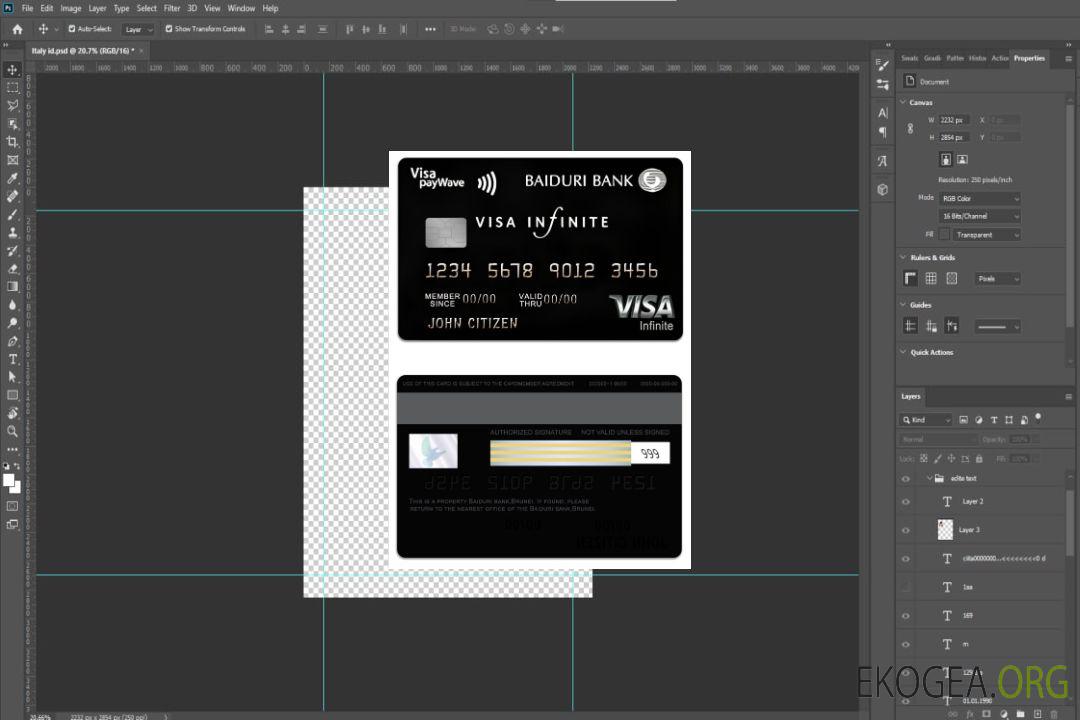
Task: Hide the 'edite text' group
Action: (x=906, y=479)
